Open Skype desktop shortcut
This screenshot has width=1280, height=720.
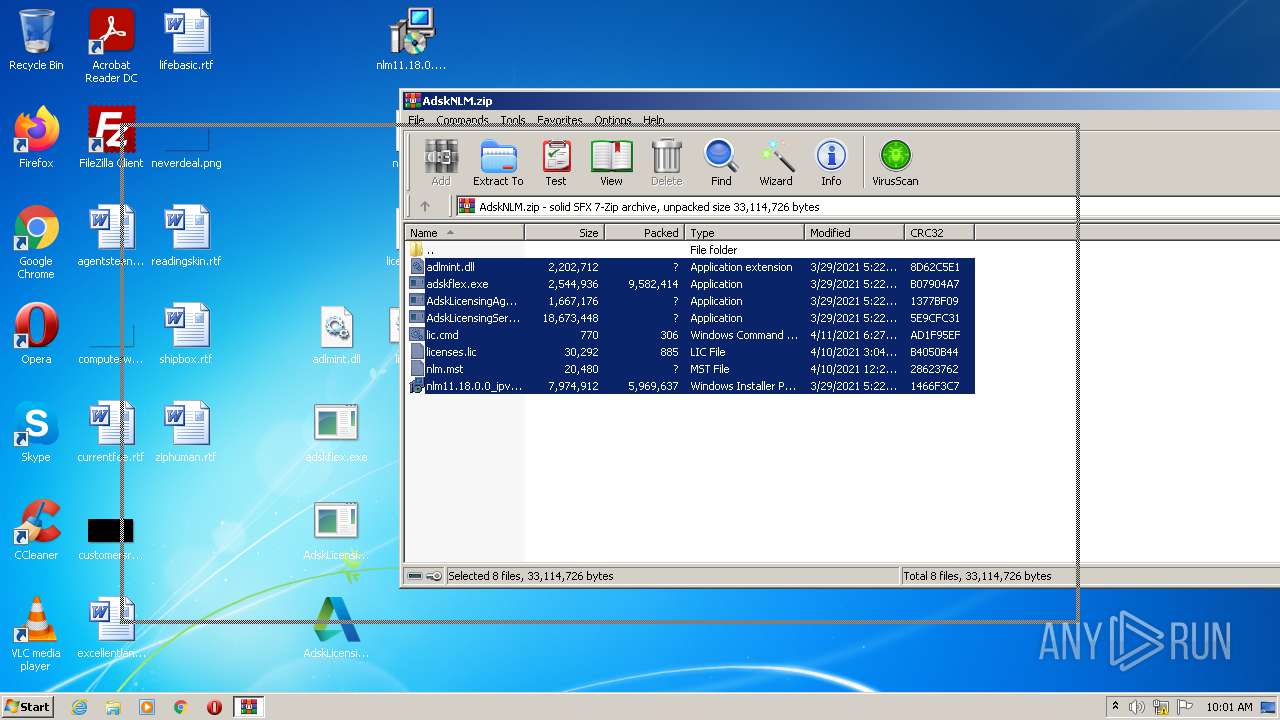click(x=36, y=432)
